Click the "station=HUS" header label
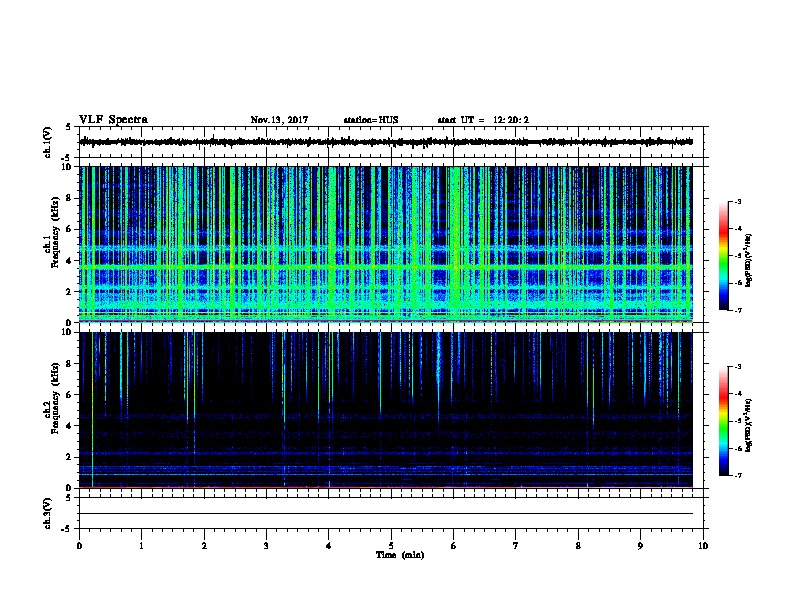Image resolution: width=792 pixels, height=612 pixels. pyautogui.click(x=371, y=120)
